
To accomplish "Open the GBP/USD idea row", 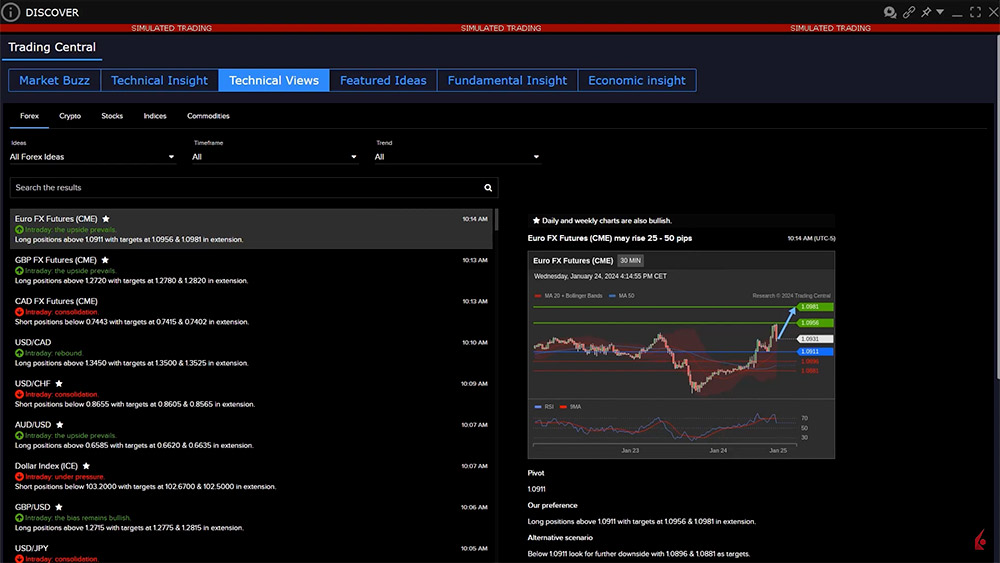I will (251, 517).
